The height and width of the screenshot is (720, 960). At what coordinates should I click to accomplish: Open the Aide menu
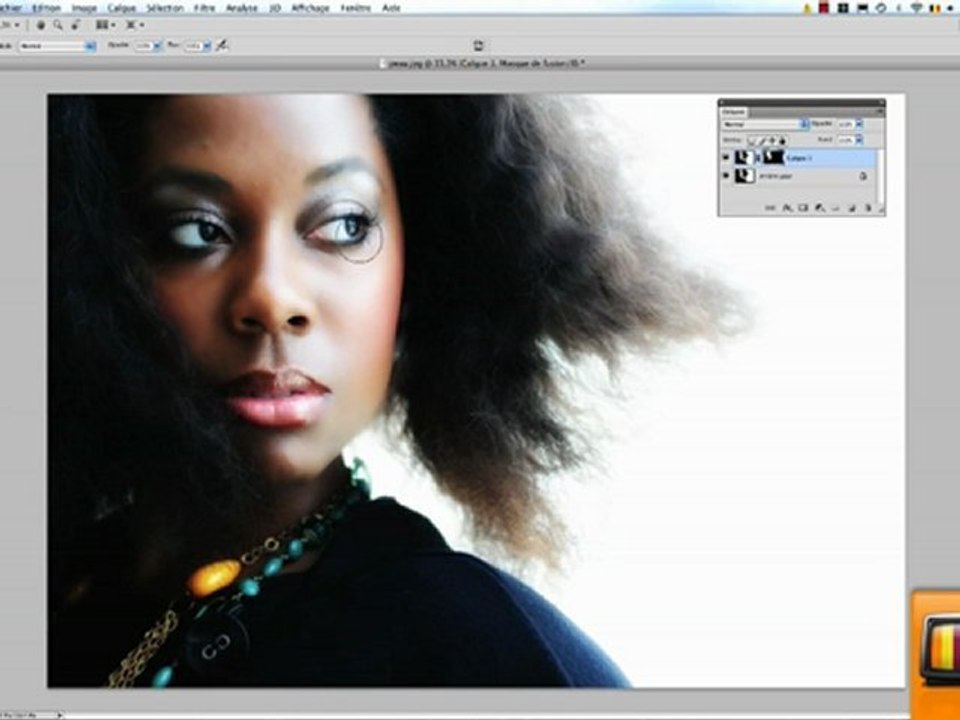tap(391, 8)
